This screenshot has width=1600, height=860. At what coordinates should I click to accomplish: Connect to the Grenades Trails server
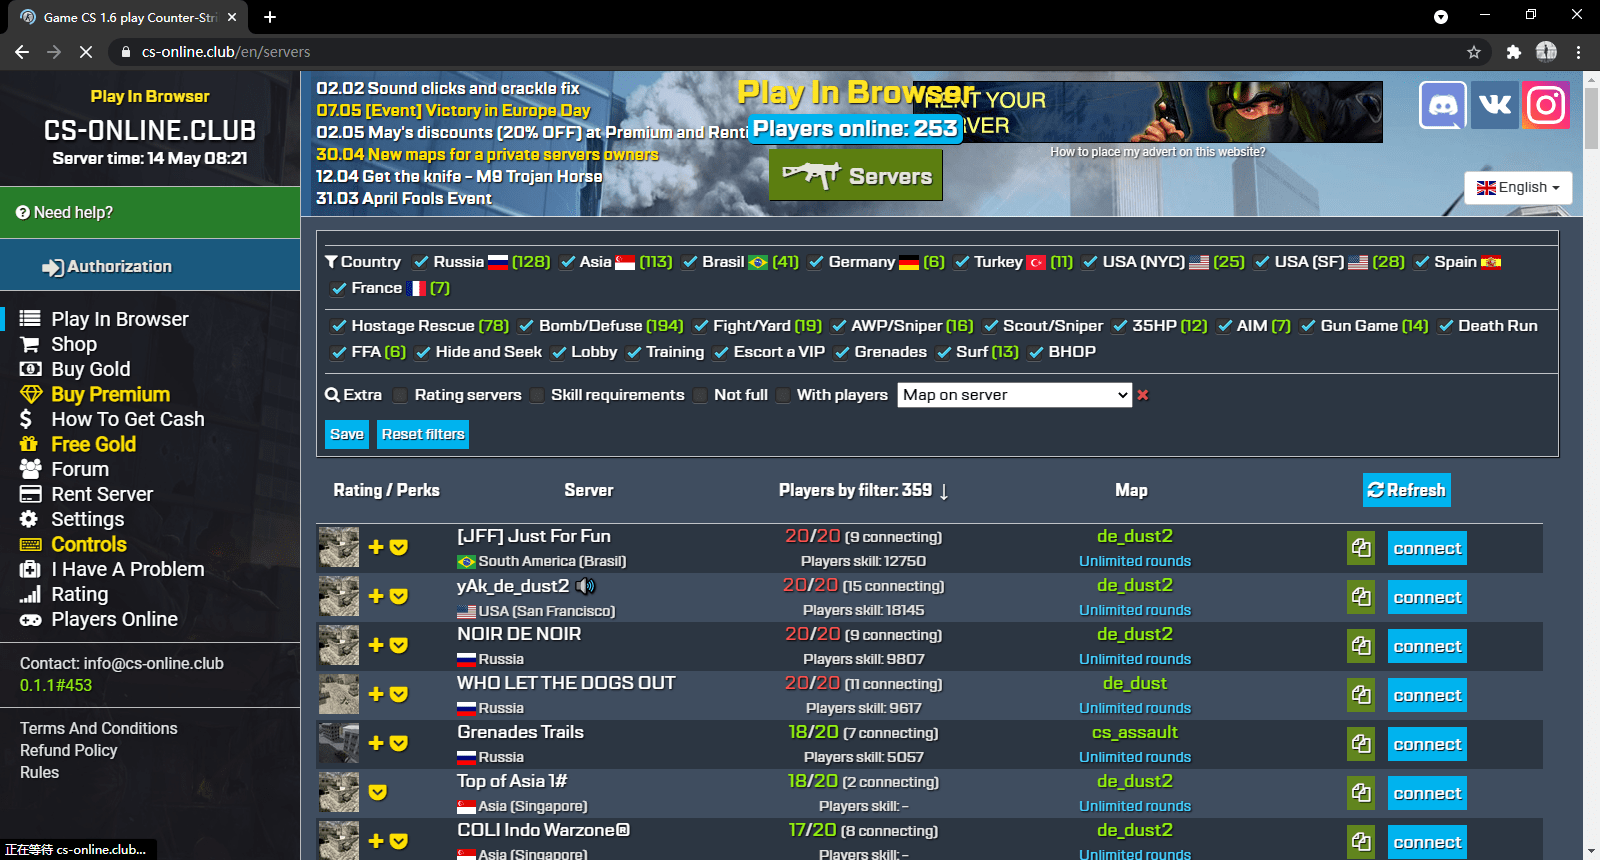[x=1427, y=744]
